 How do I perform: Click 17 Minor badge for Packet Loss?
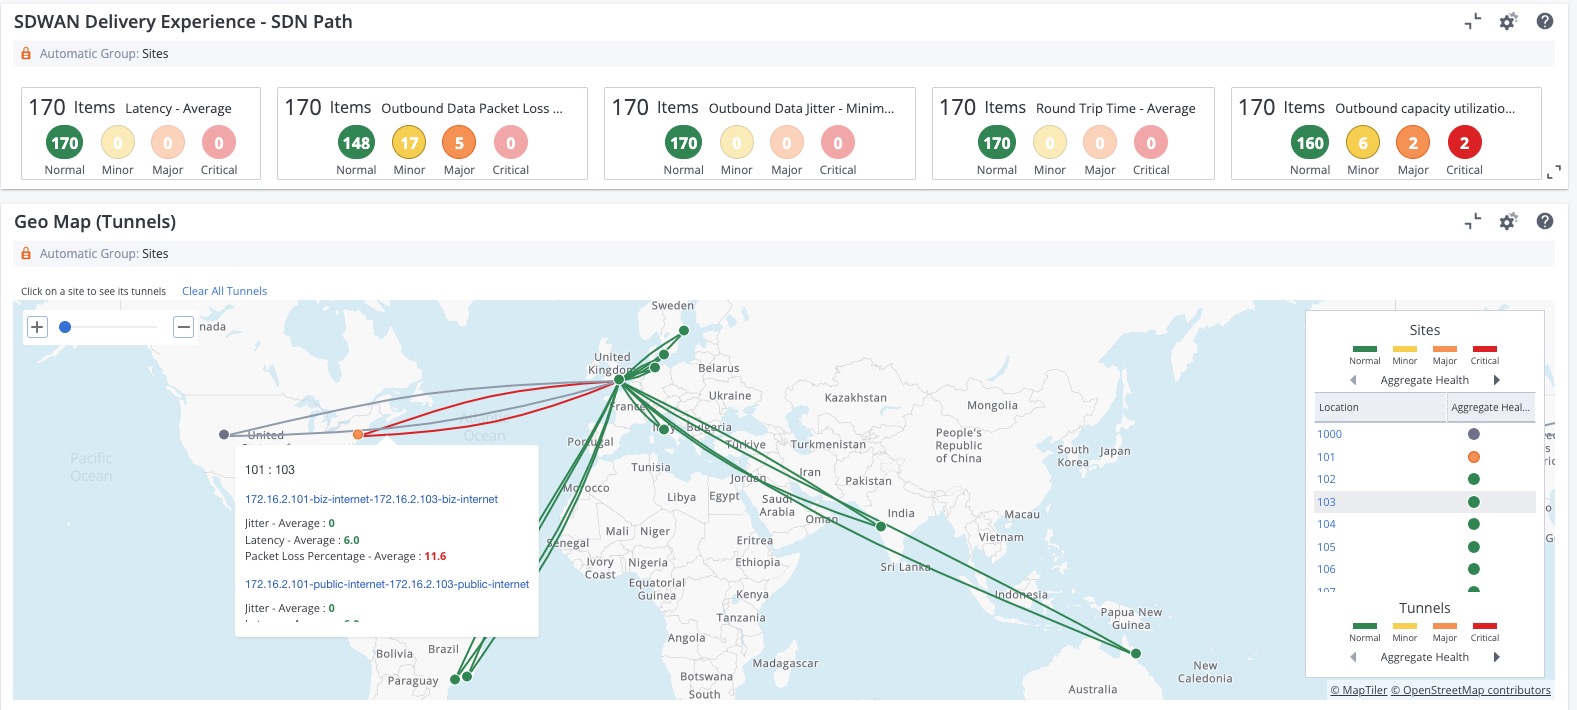(x=409, y=143)
